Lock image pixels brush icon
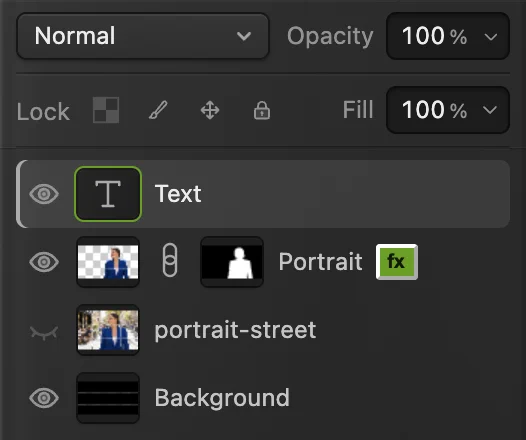The image size is (526, 440). (x=158, y=110)
